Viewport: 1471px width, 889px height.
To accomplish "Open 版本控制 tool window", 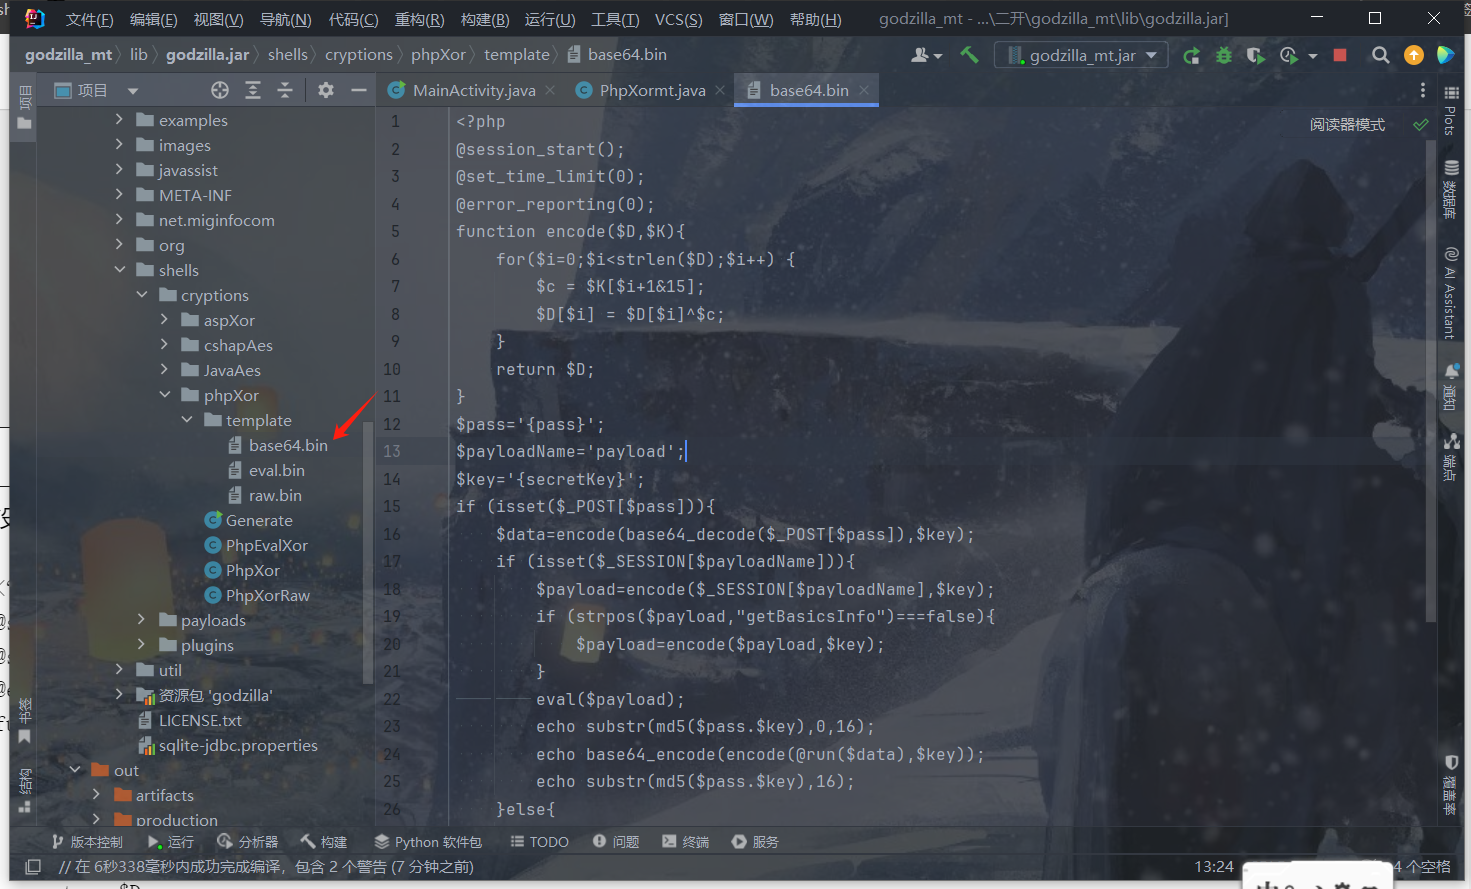I will (87, 842).
